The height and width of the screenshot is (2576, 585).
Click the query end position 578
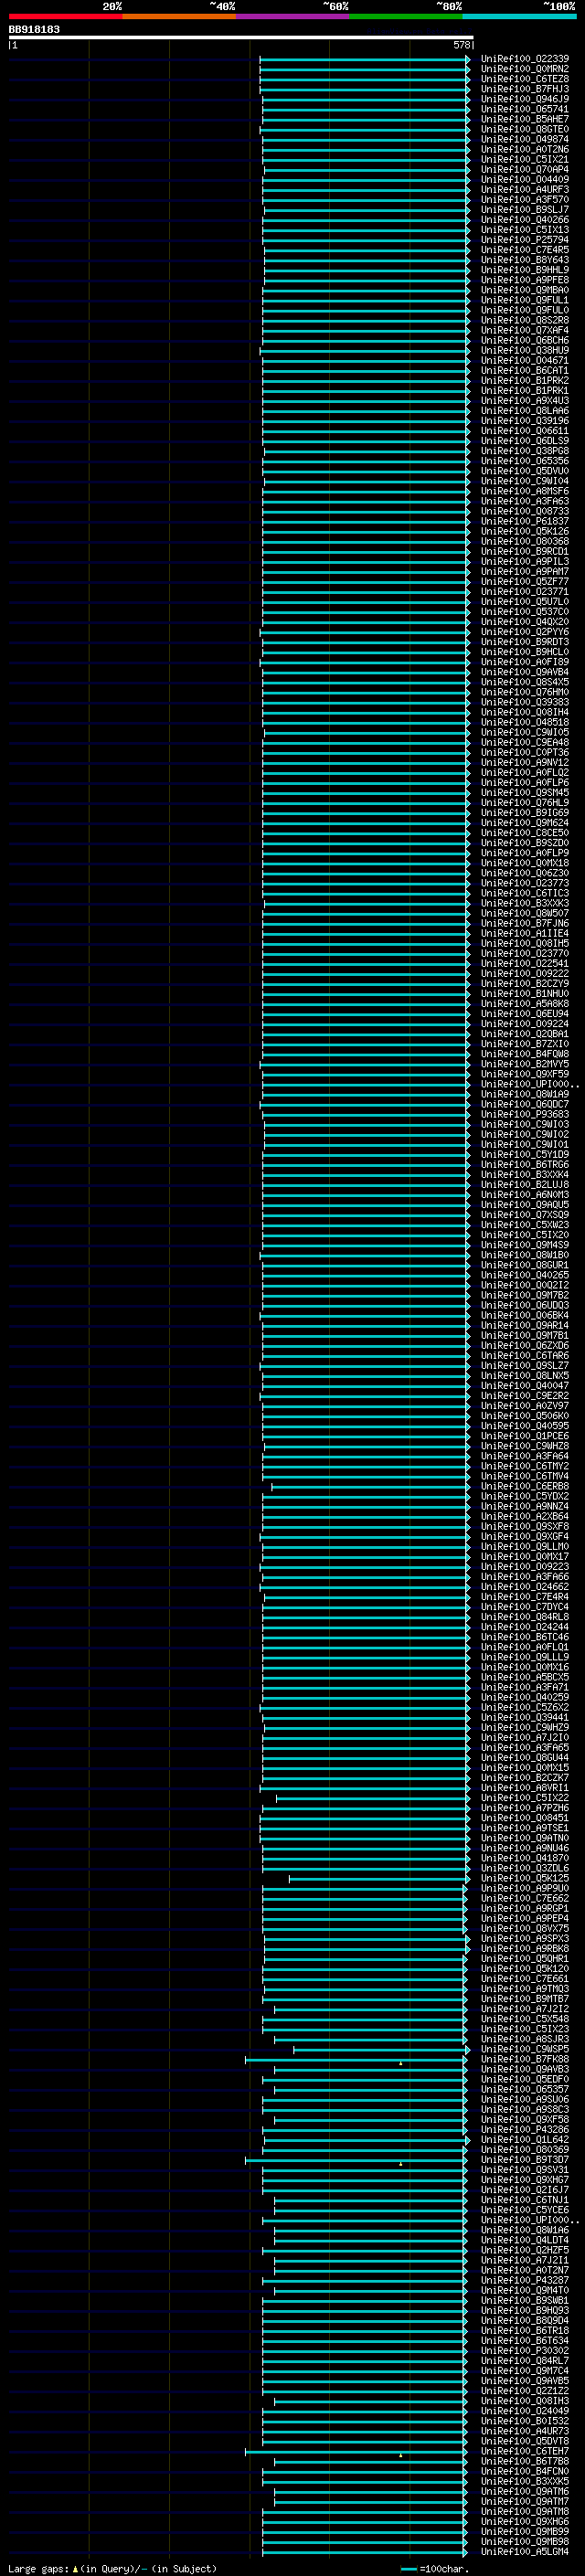pyautogui.click(x=461, y=45)
